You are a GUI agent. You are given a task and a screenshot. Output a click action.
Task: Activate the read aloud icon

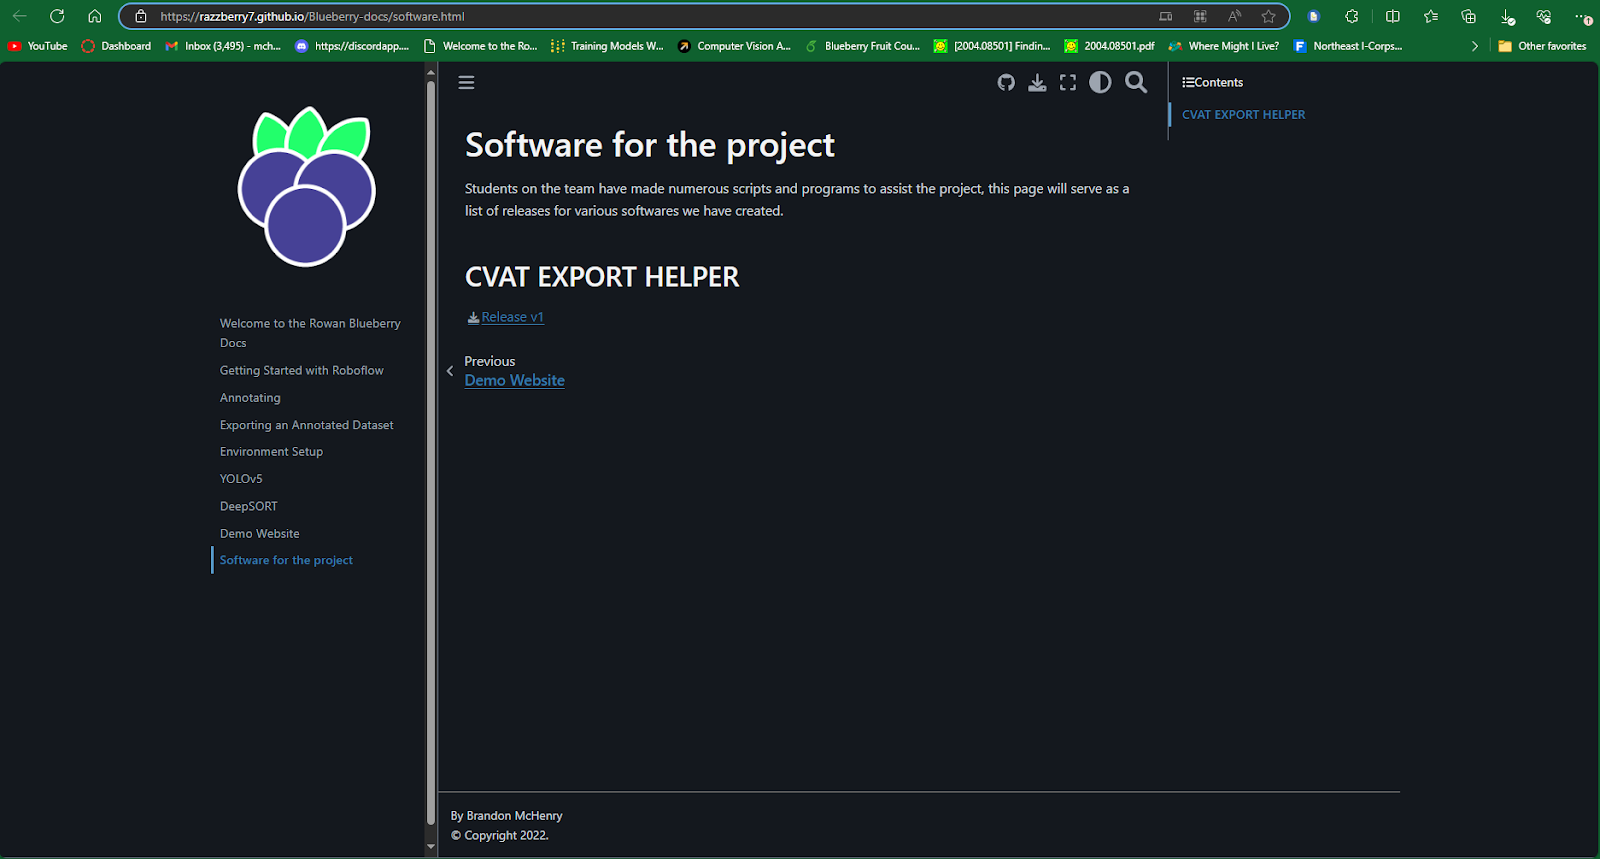tap(1235, 16)
